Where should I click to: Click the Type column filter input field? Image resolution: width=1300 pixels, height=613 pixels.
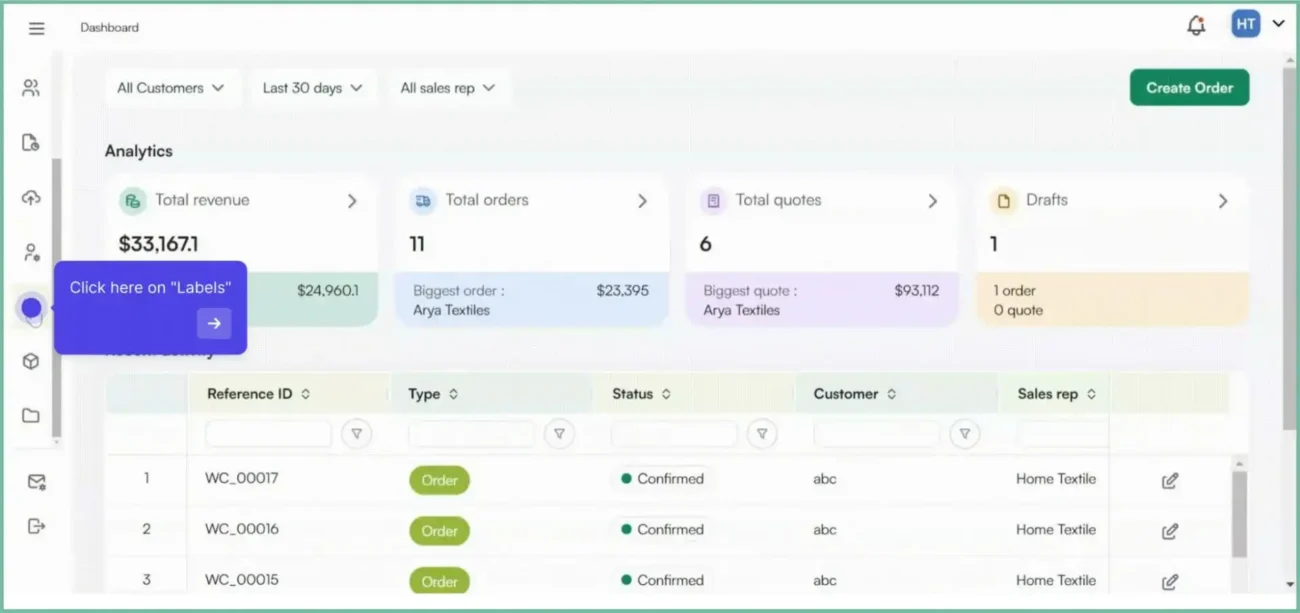point(471,434)
